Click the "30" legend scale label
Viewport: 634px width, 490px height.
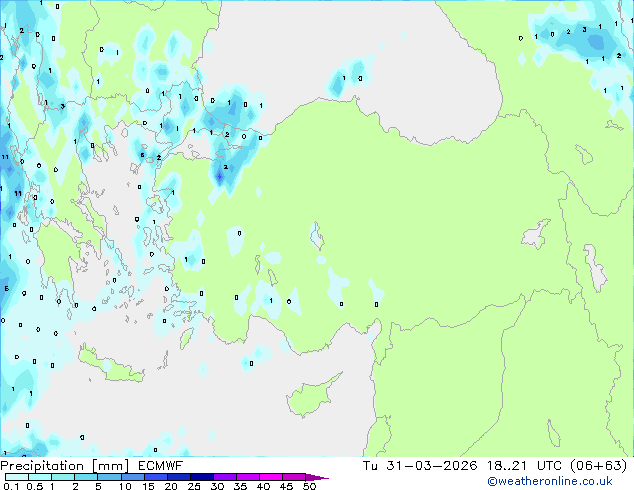pos(218,486)
